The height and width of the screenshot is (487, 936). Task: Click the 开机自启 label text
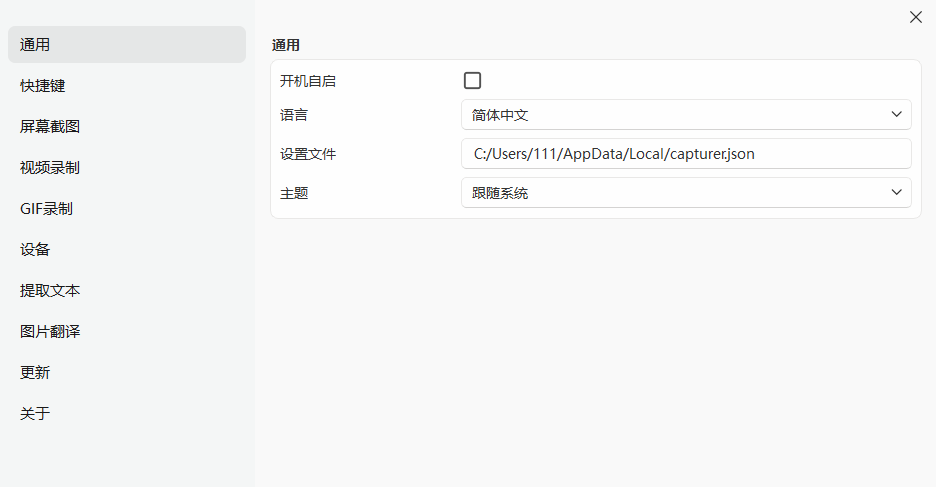(x=308, y=81)
